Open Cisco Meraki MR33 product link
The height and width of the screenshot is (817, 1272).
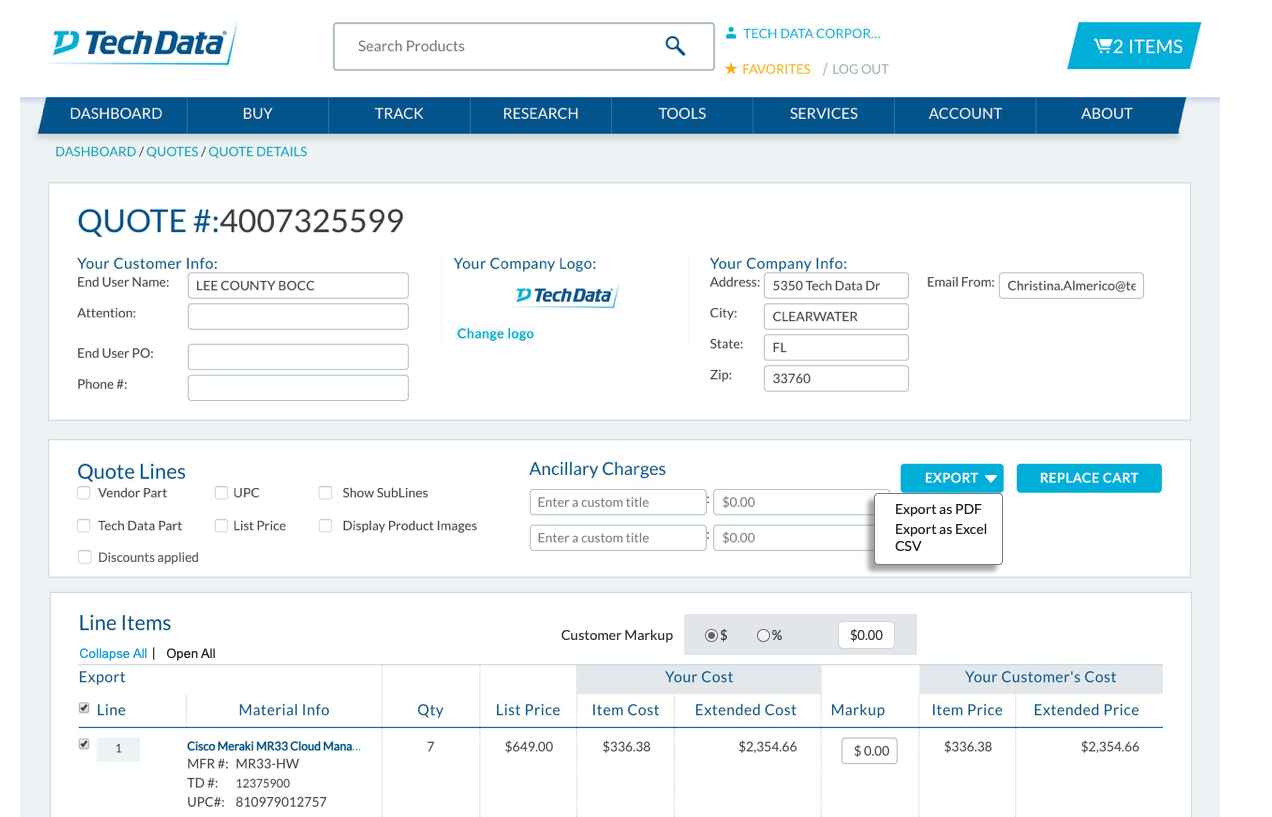point(274,746)
